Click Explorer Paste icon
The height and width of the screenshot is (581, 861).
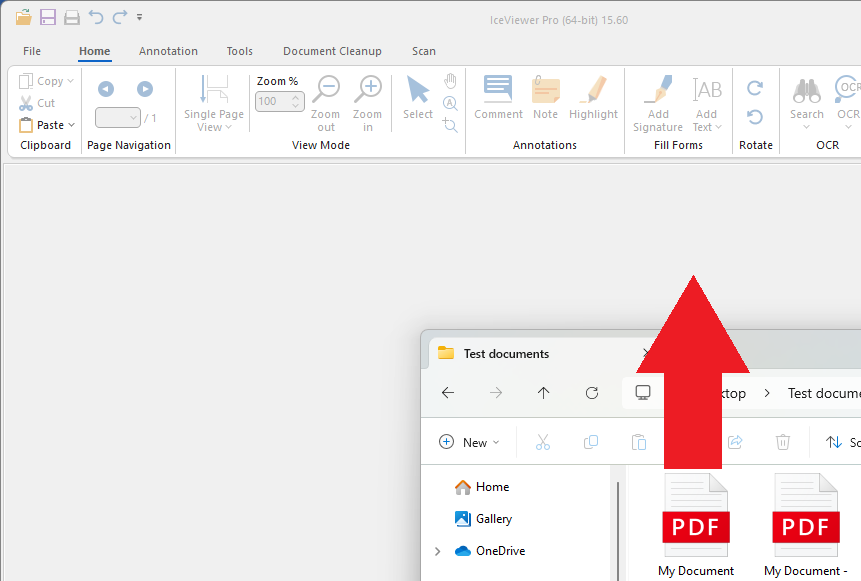pyautogui.click(x=639, y=442)
